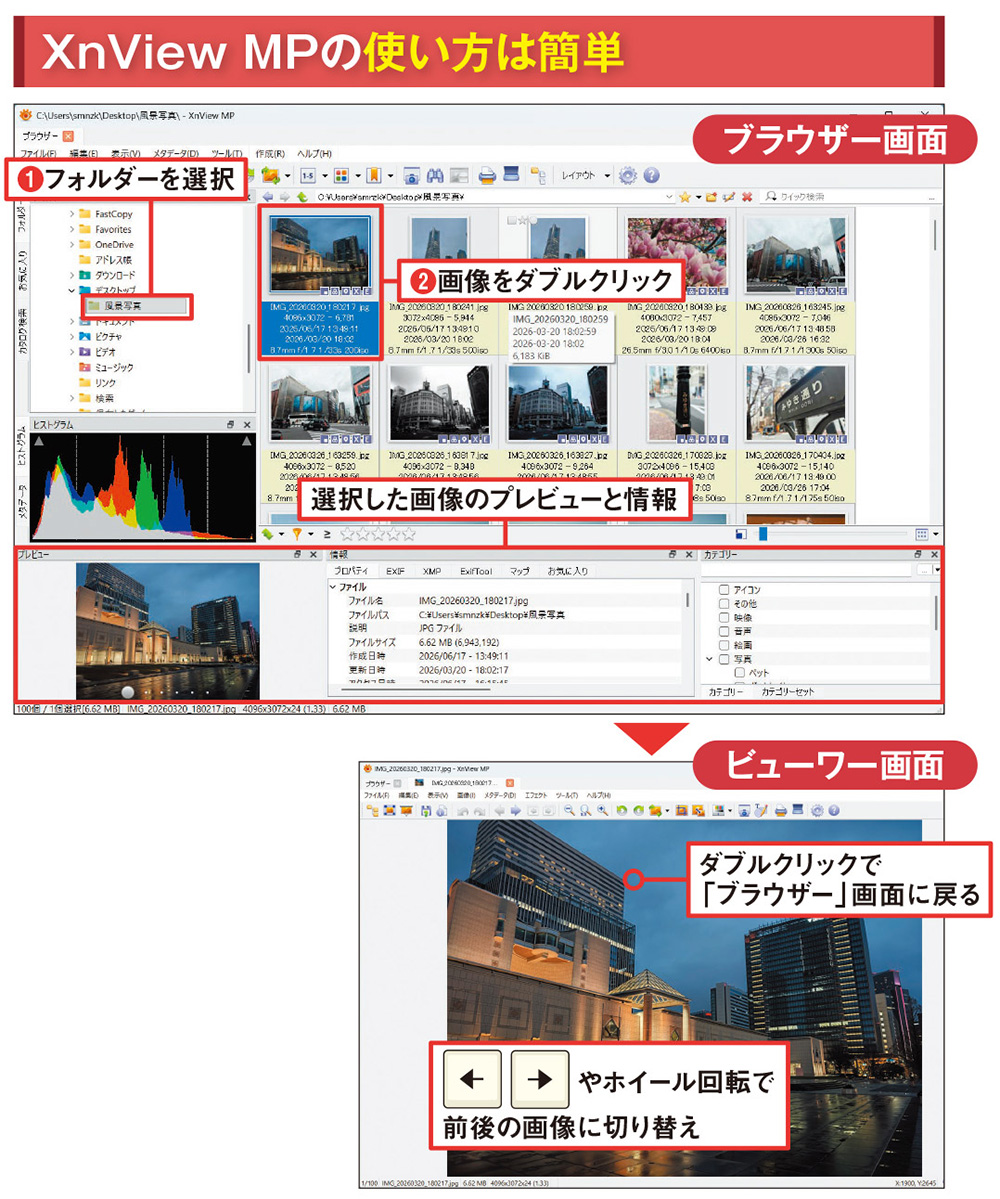The height and width of the screenshot is (1199, 1000).
Task: Collapse the 写真 category tree arrow
Action: [709, 658]
